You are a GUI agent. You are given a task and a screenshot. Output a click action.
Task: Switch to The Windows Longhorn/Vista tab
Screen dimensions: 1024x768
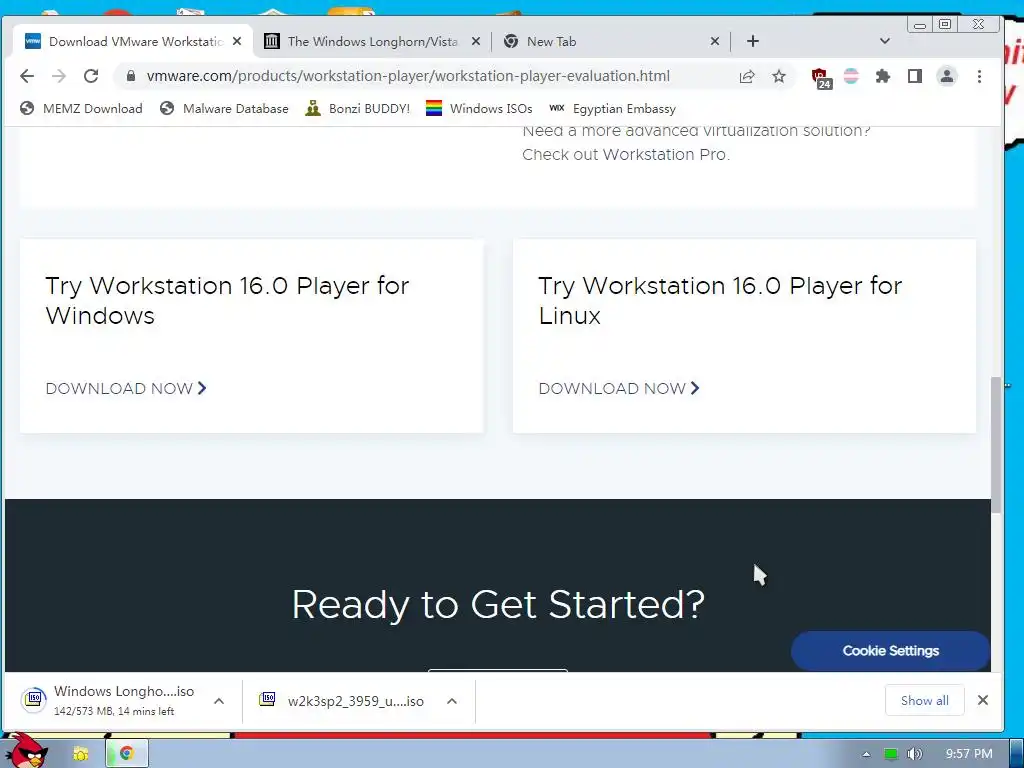click(372, 41)
